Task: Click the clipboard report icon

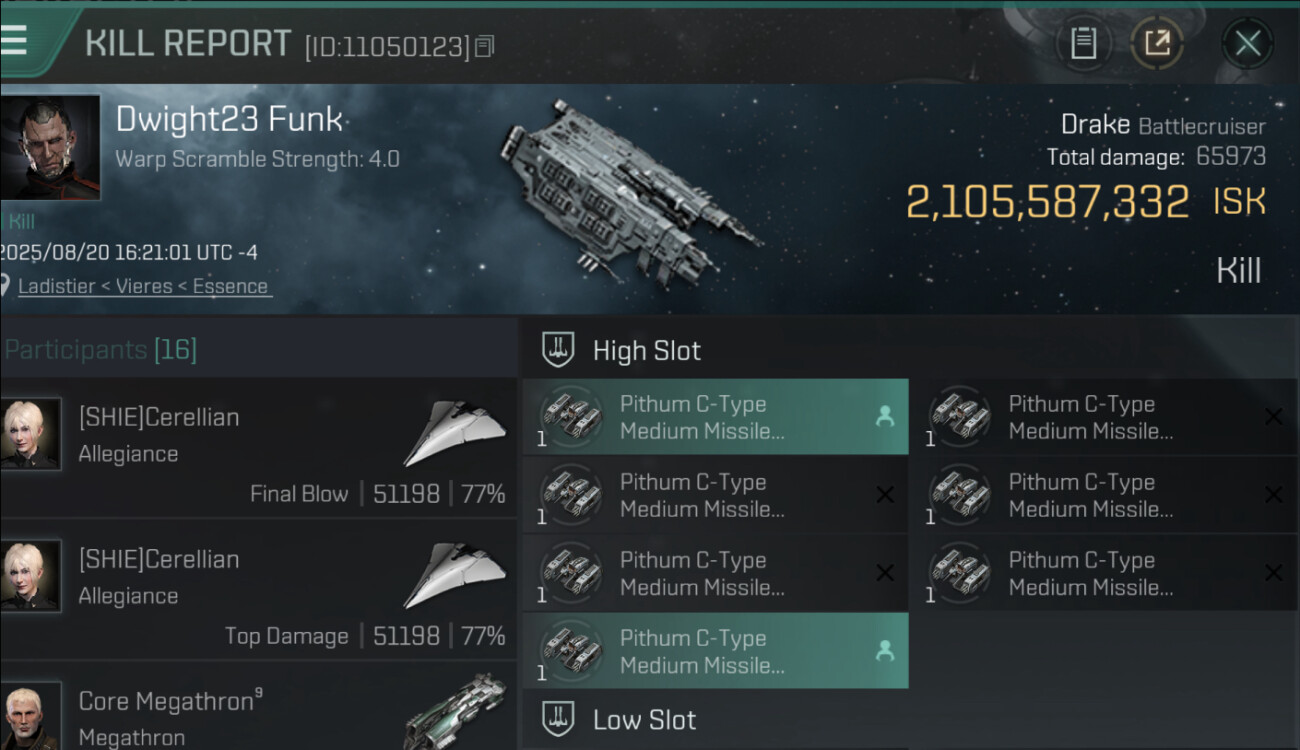Action: click(1083, 43)
